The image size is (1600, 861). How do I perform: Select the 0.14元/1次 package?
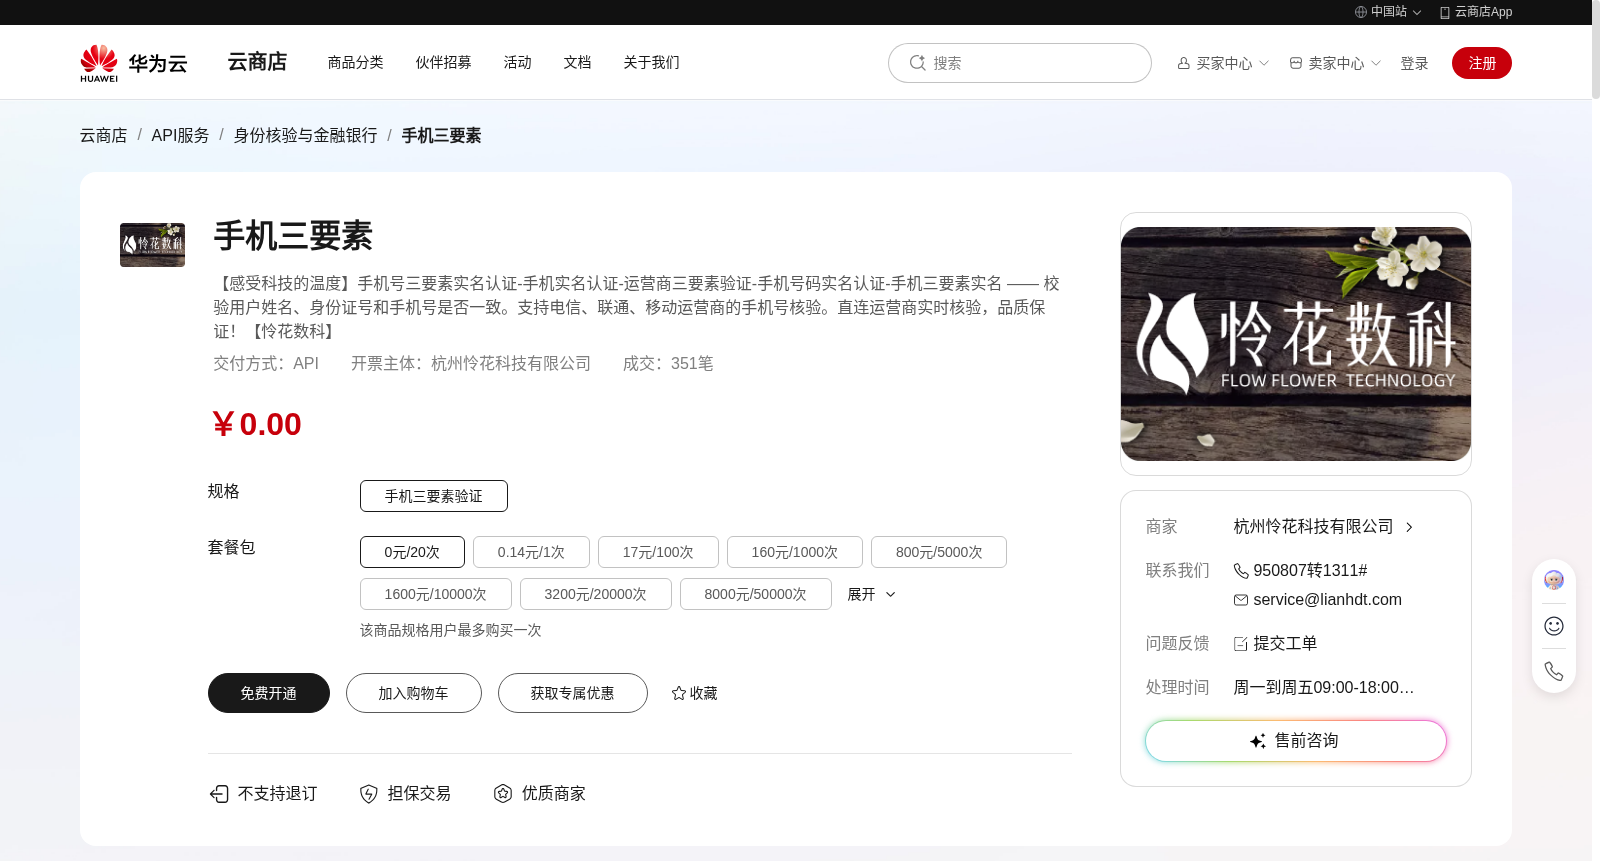(531, 552)
